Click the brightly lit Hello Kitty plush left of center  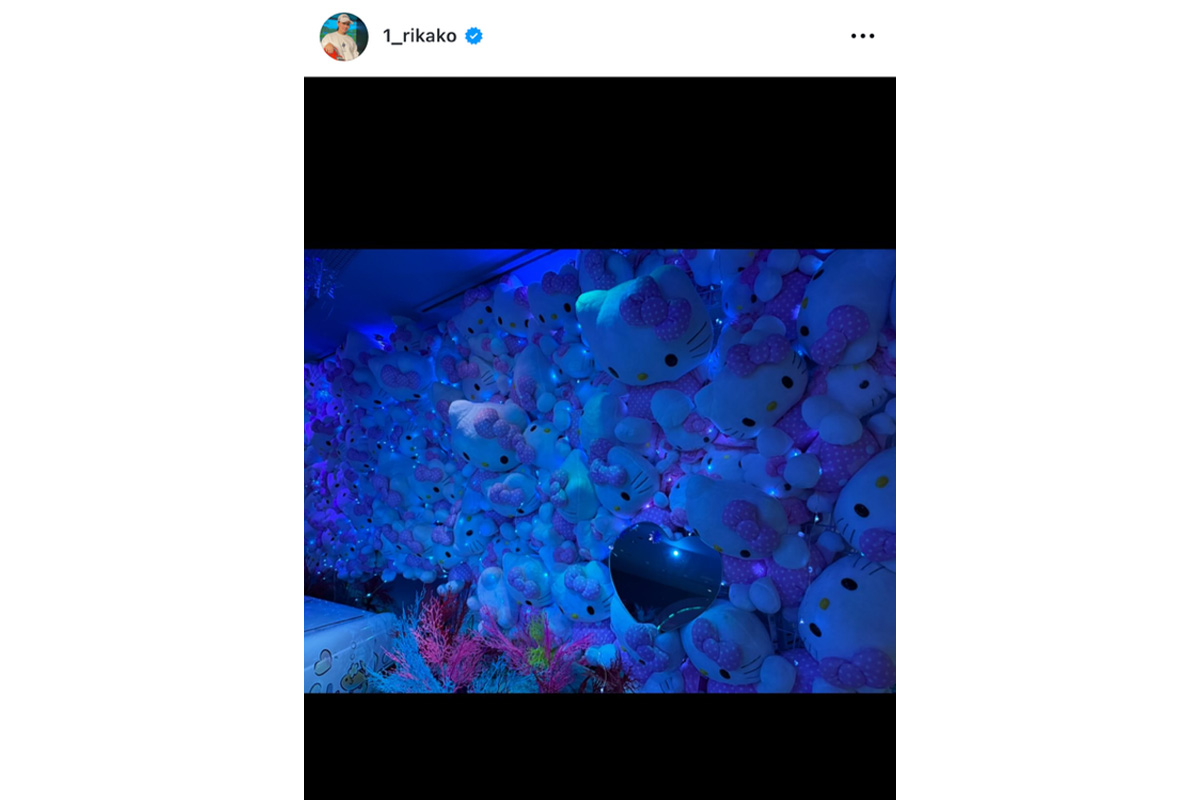485,432
